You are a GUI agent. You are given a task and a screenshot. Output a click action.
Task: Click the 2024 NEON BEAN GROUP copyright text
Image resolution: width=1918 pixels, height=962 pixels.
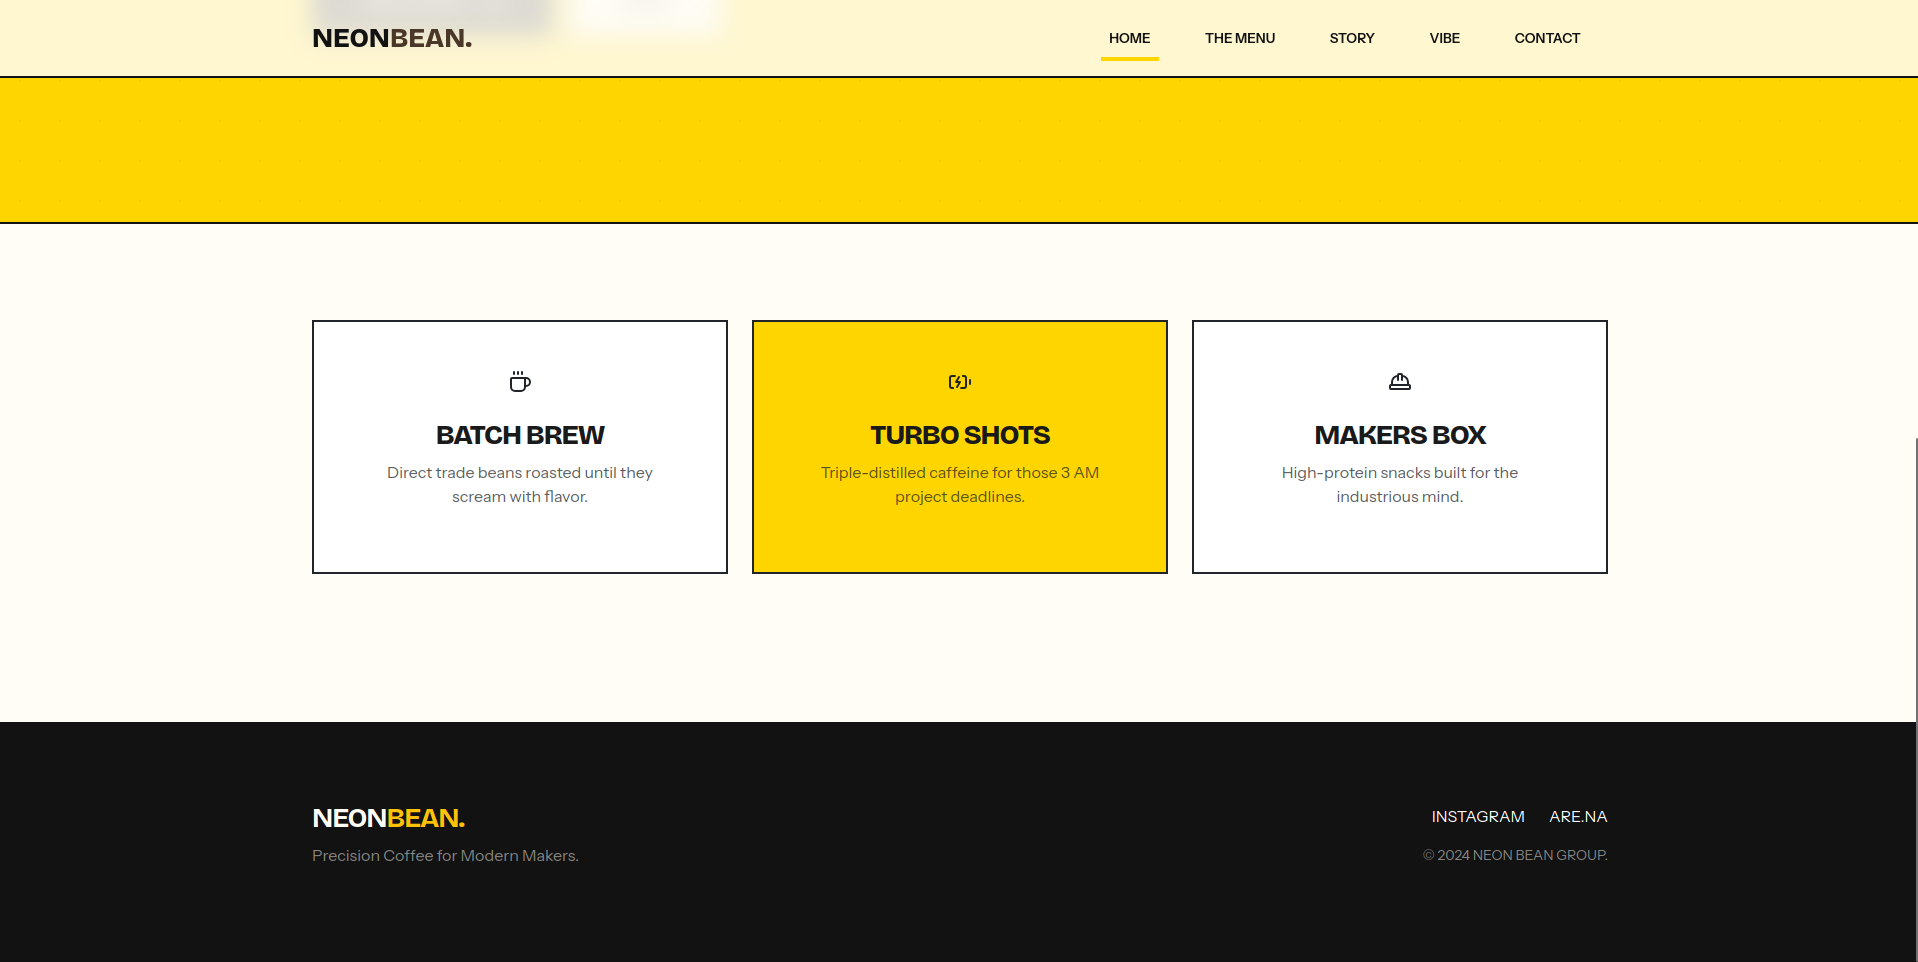1515,855
